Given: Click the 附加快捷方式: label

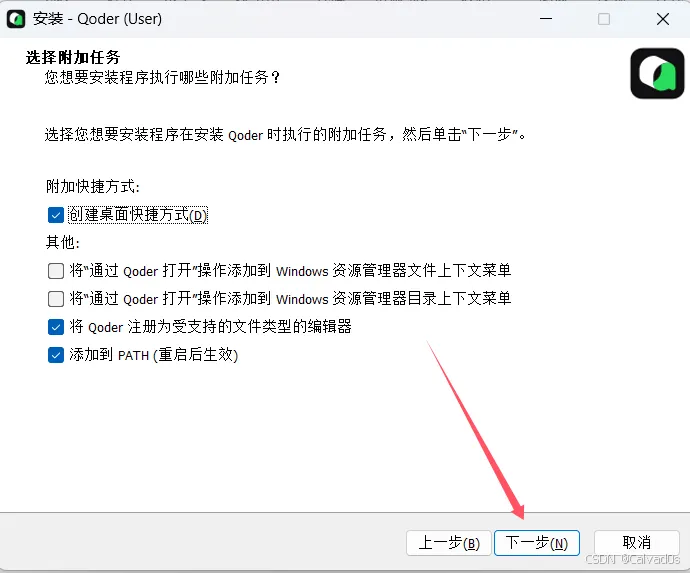Looking at the screenshot, I should click(93, 187).
